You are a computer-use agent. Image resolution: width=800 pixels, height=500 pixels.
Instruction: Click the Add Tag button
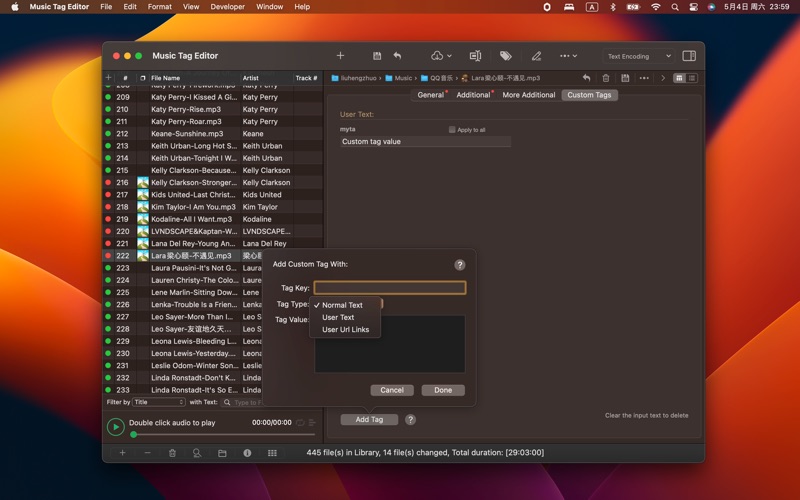(369, 419)
